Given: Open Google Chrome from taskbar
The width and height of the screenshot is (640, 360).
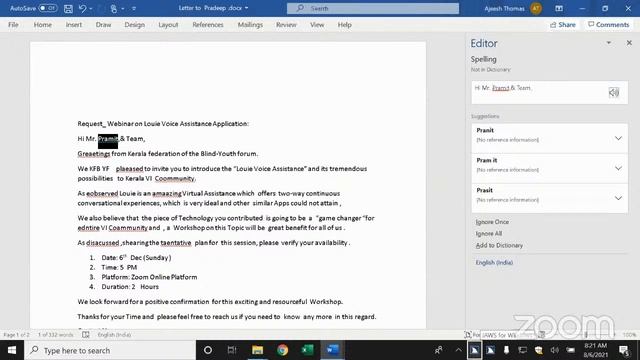Looking at the screenshot, I should tap(282, 350).
